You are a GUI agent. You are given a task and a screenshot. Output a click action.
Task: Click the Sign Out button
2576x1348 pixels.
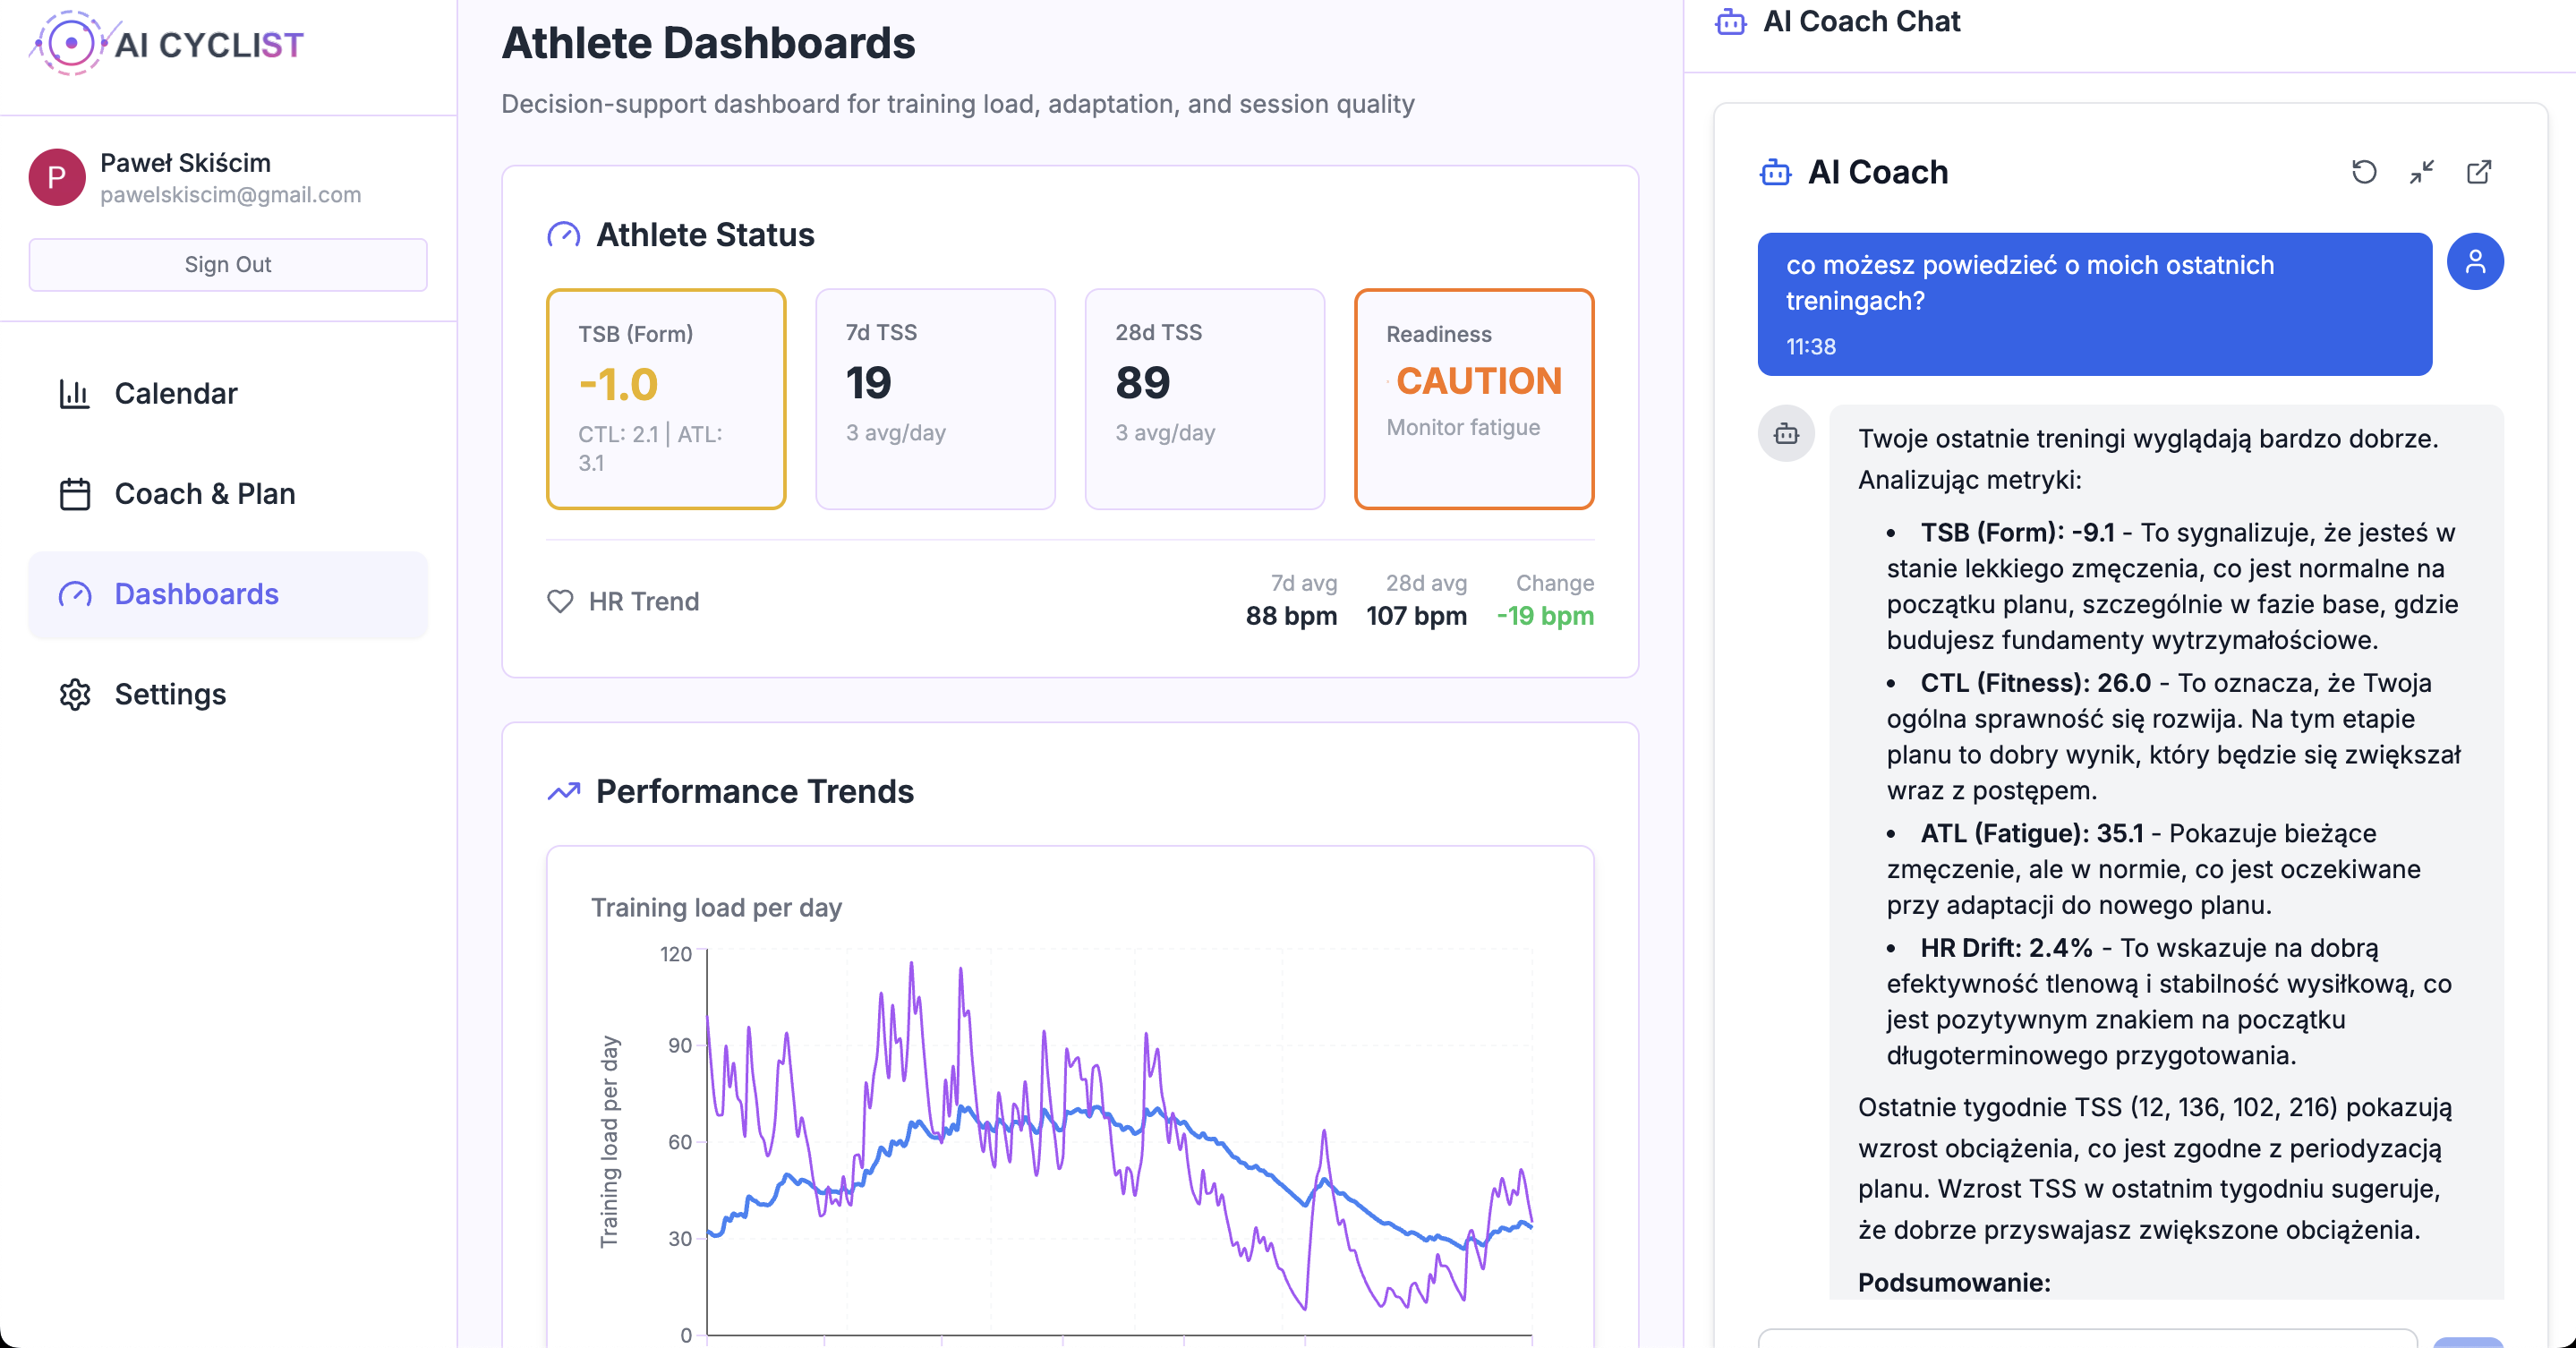[228, 265]
